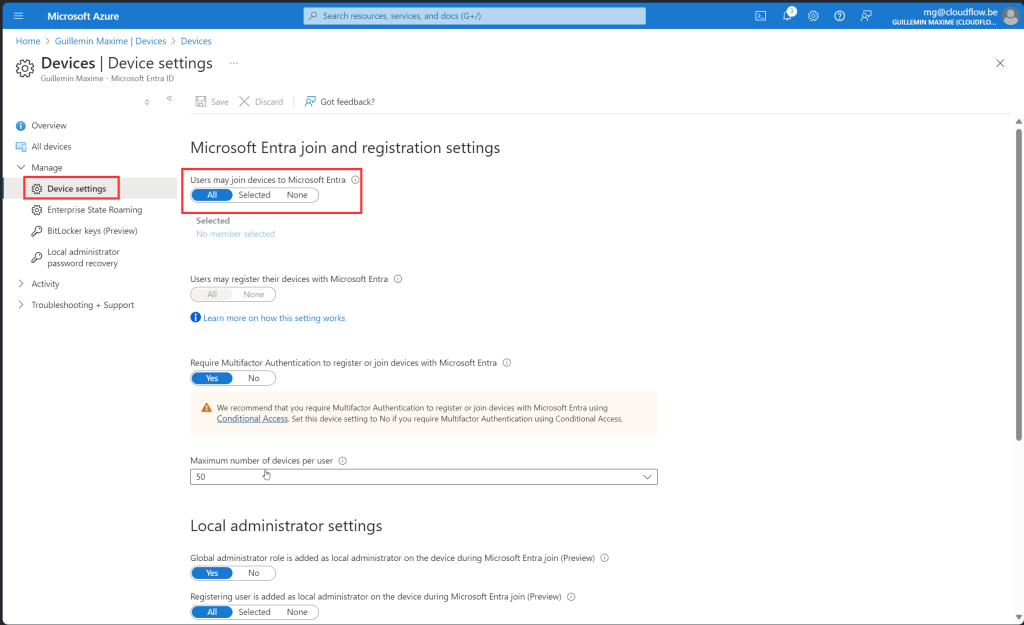Open more options ellipsis beside page title

click(234, 63)
